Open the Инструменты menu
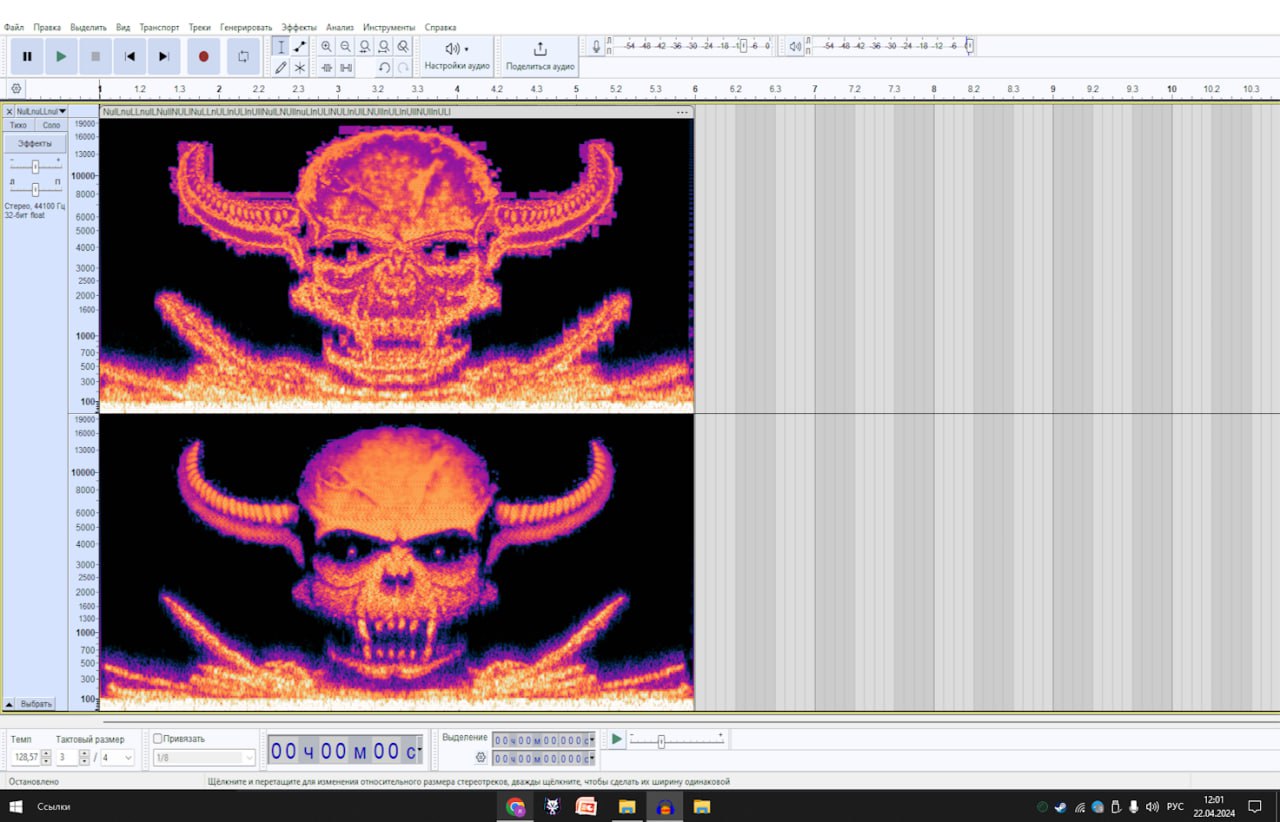 click(x=389, y=27)
